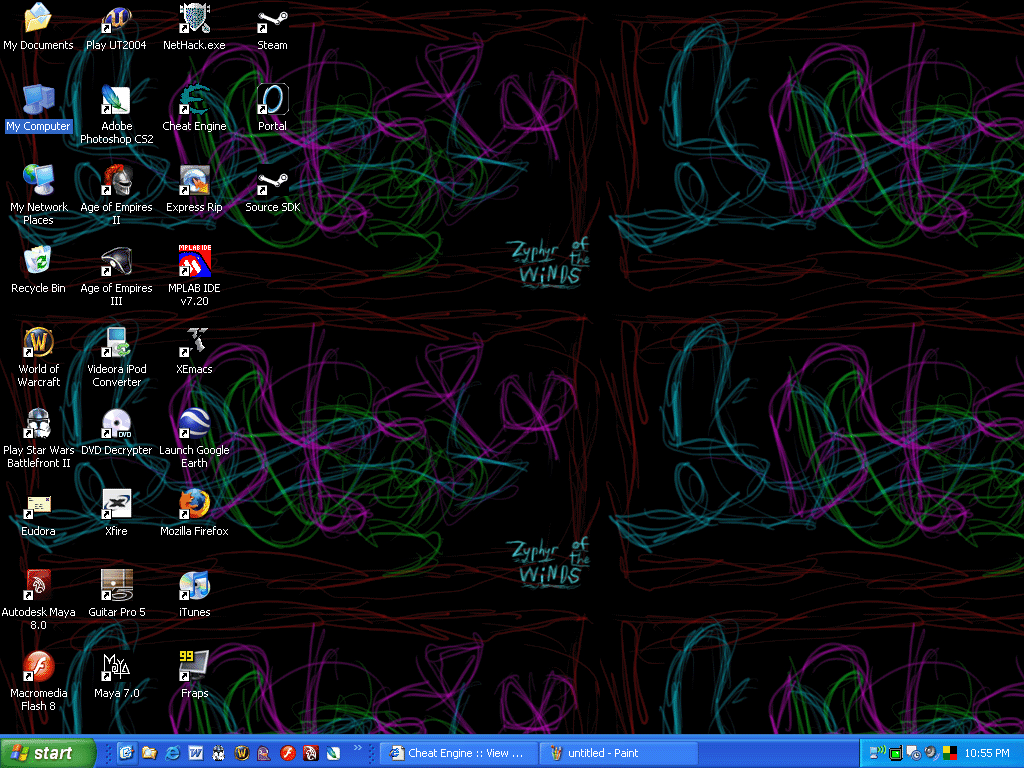Viewport: 1024px width, 768px height.
Task: Open the Windows Start menu
Action: click(48, 753)
